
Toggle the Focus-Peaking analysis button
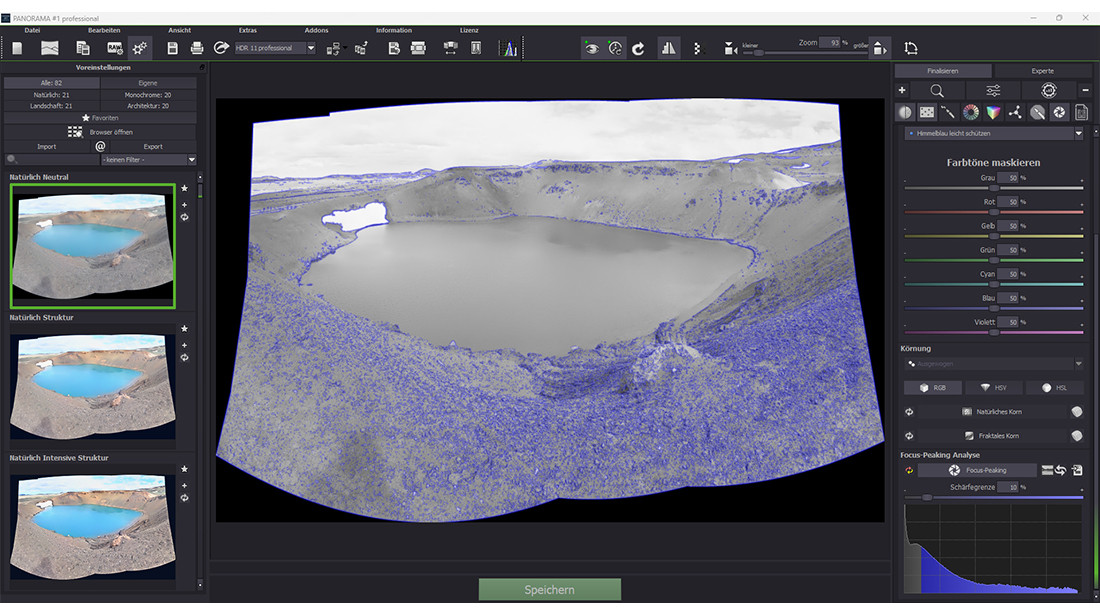pyautogui.click(x=978, y=470)
